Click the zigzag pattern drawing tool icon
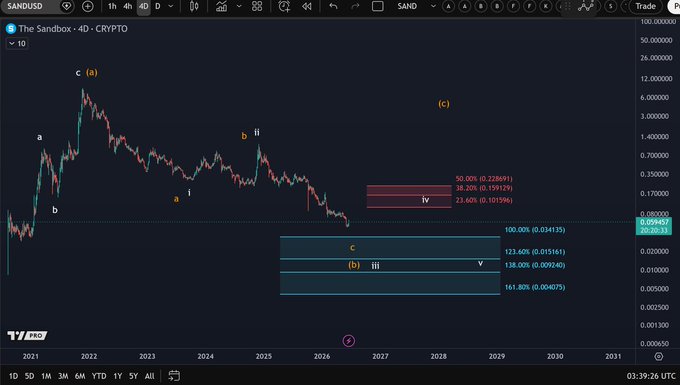Image resolution: width=680 pixels, height=385 pixels. pyautogui.click(x=585, y=6)
